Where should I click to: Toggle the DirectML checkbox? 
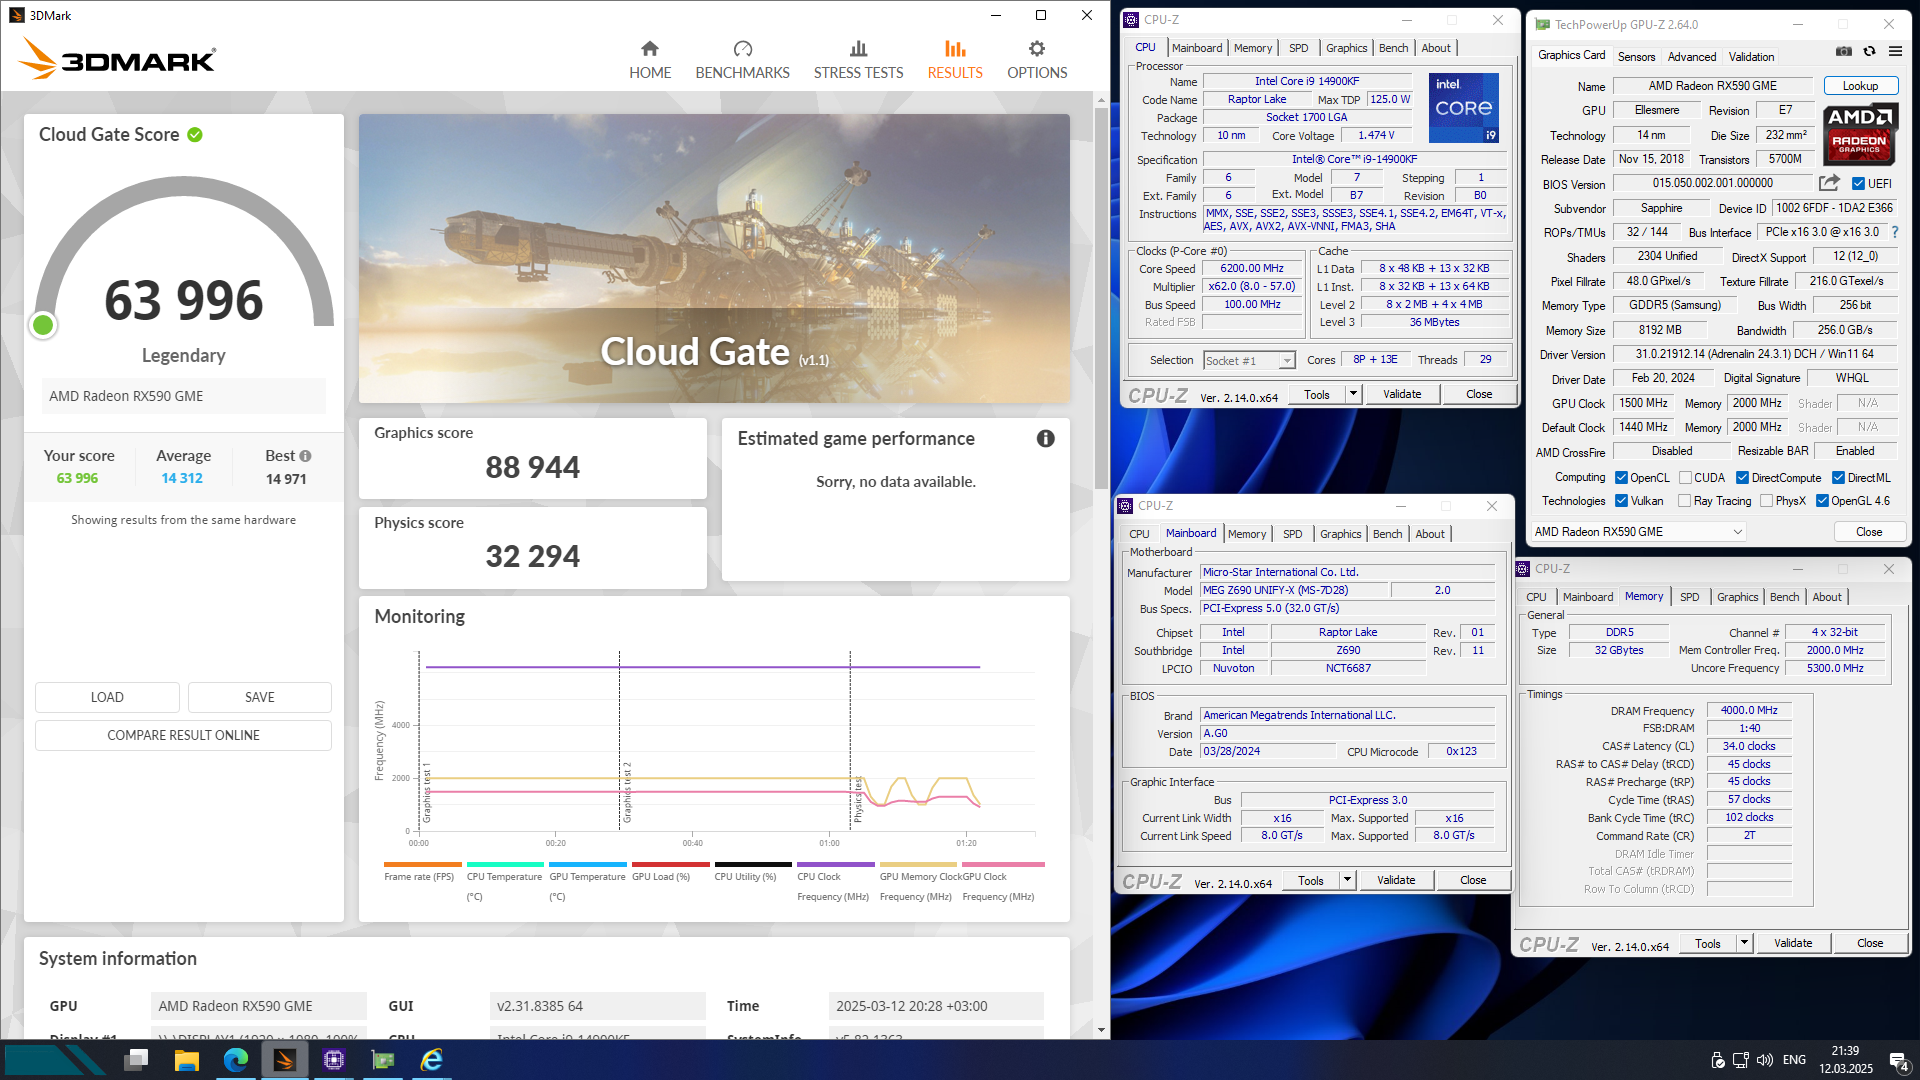click(1838, 478)
